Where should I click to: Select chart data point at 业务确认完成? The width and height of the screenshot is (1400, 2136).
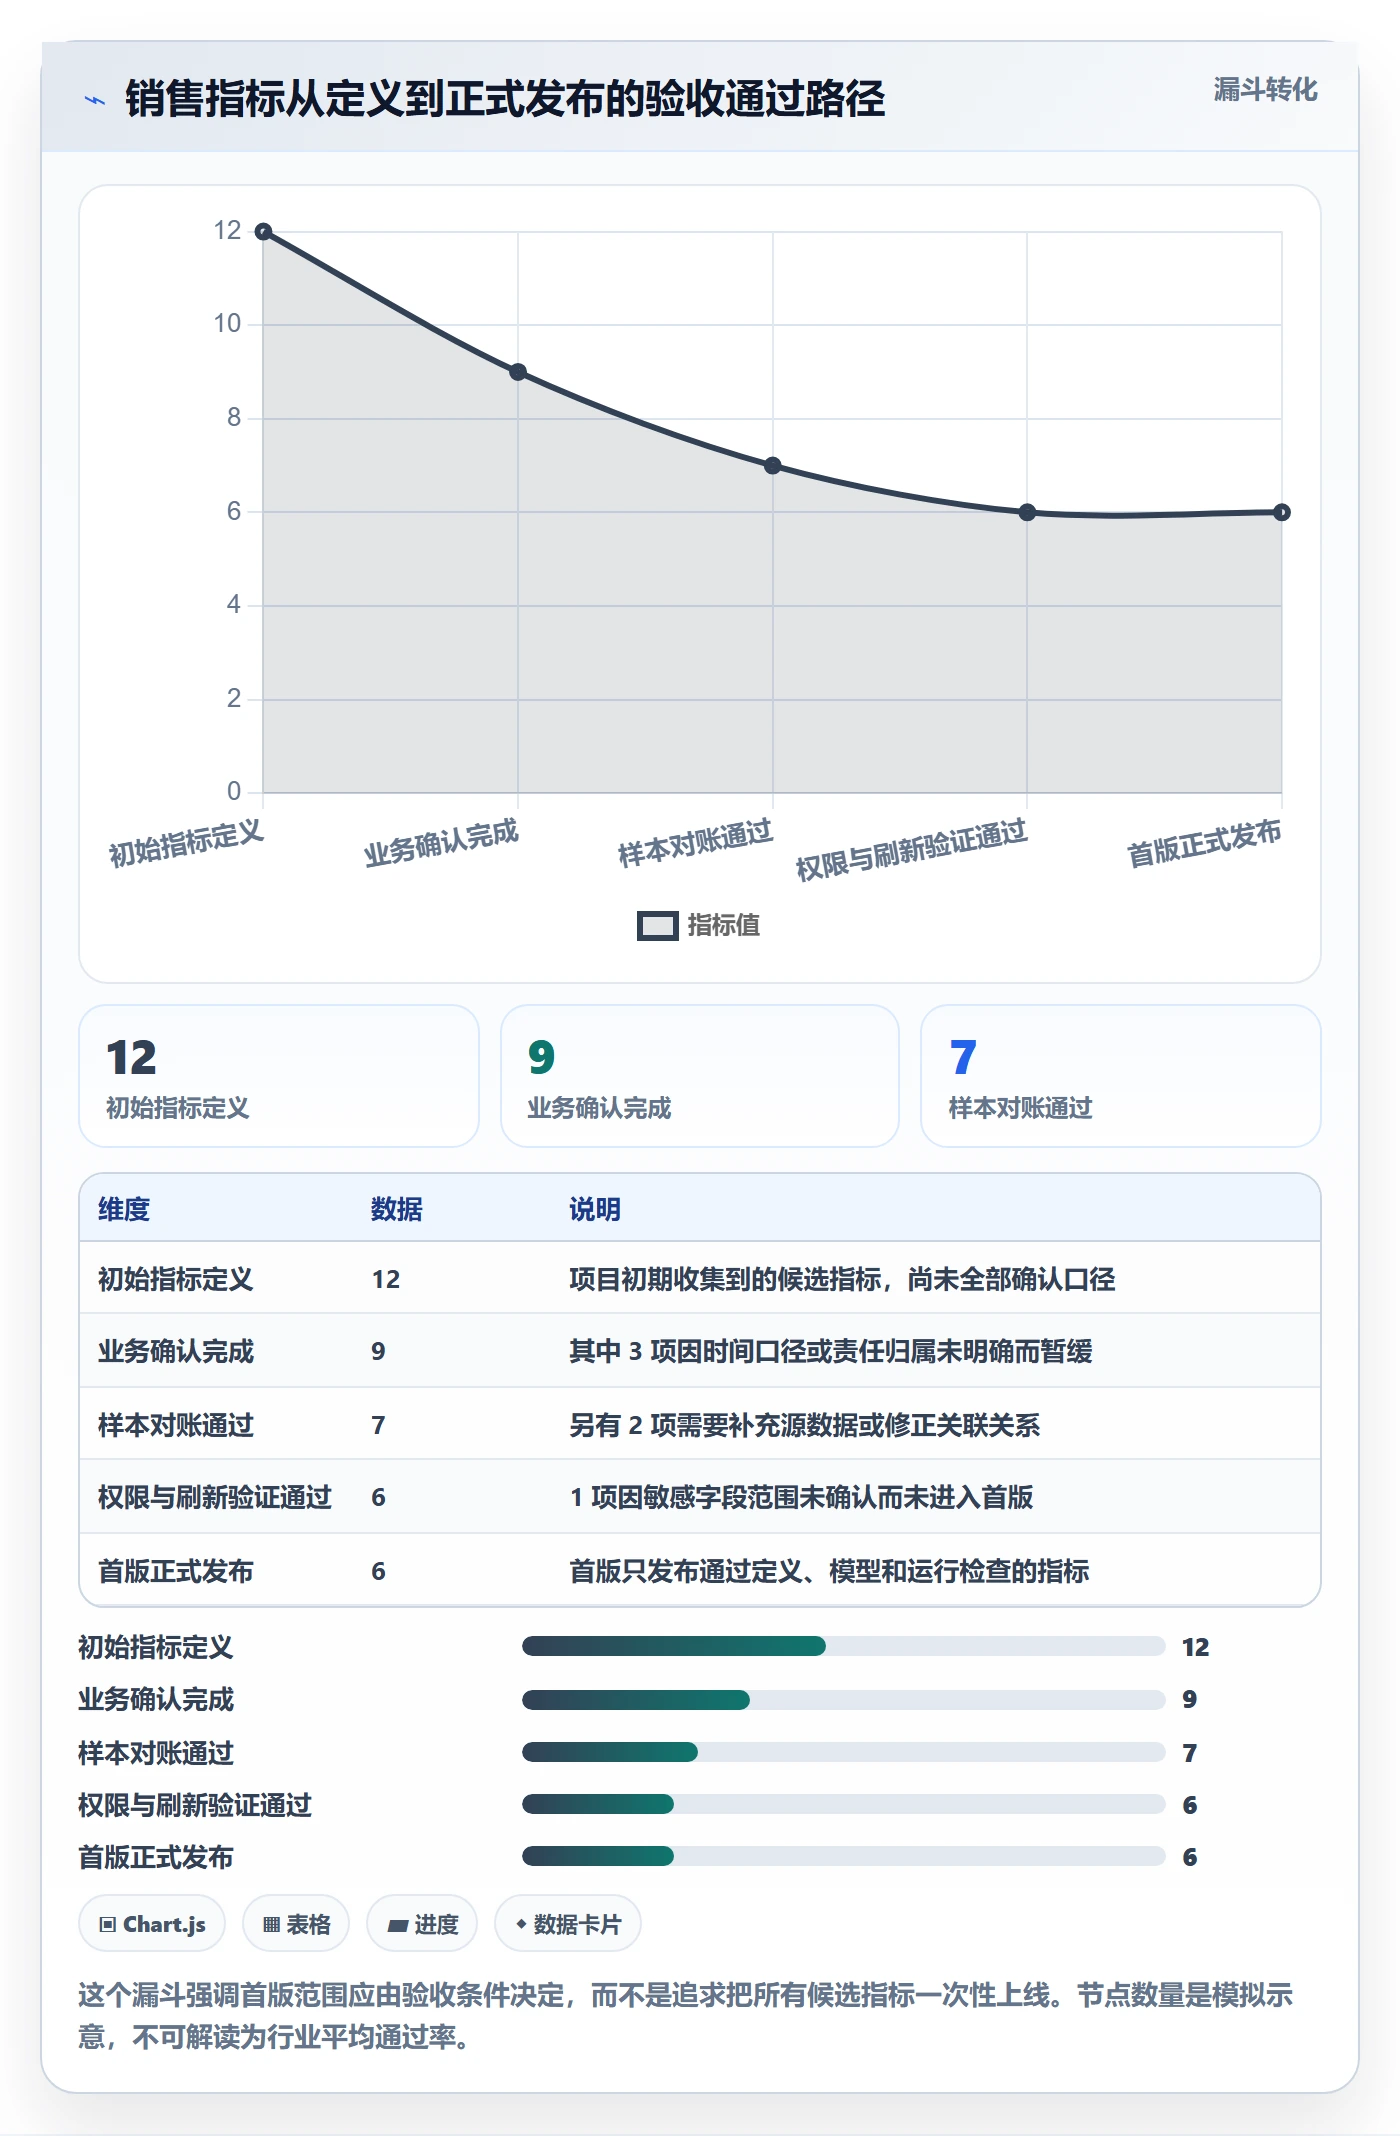(518, 372)
